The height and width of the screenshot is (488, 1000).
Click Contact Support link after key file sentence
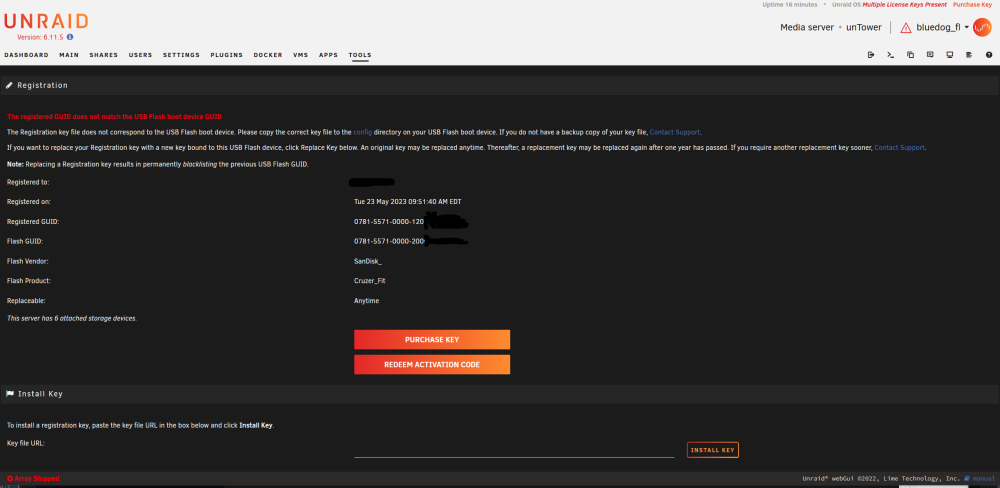click(x=675, y=132)
